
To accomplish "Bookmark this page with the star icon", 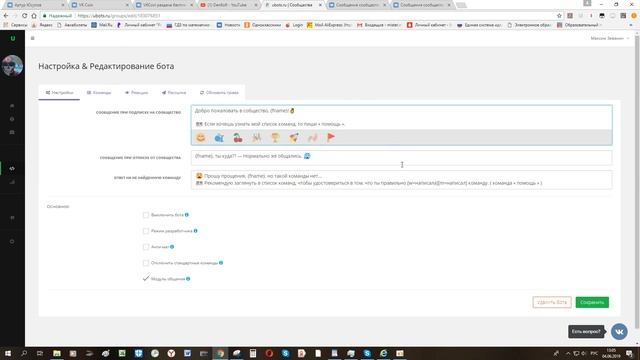I will [559, 16].
